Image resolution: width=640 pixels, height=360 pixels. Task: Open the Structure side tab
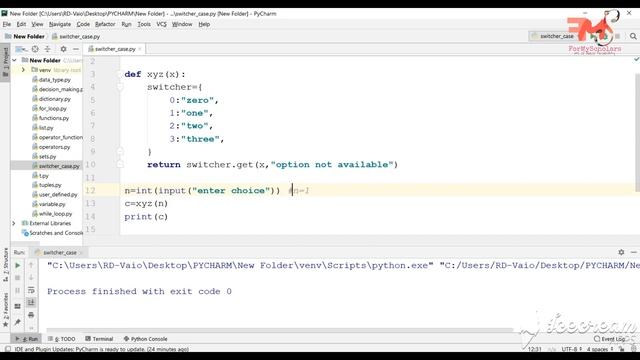click(5, 264)
